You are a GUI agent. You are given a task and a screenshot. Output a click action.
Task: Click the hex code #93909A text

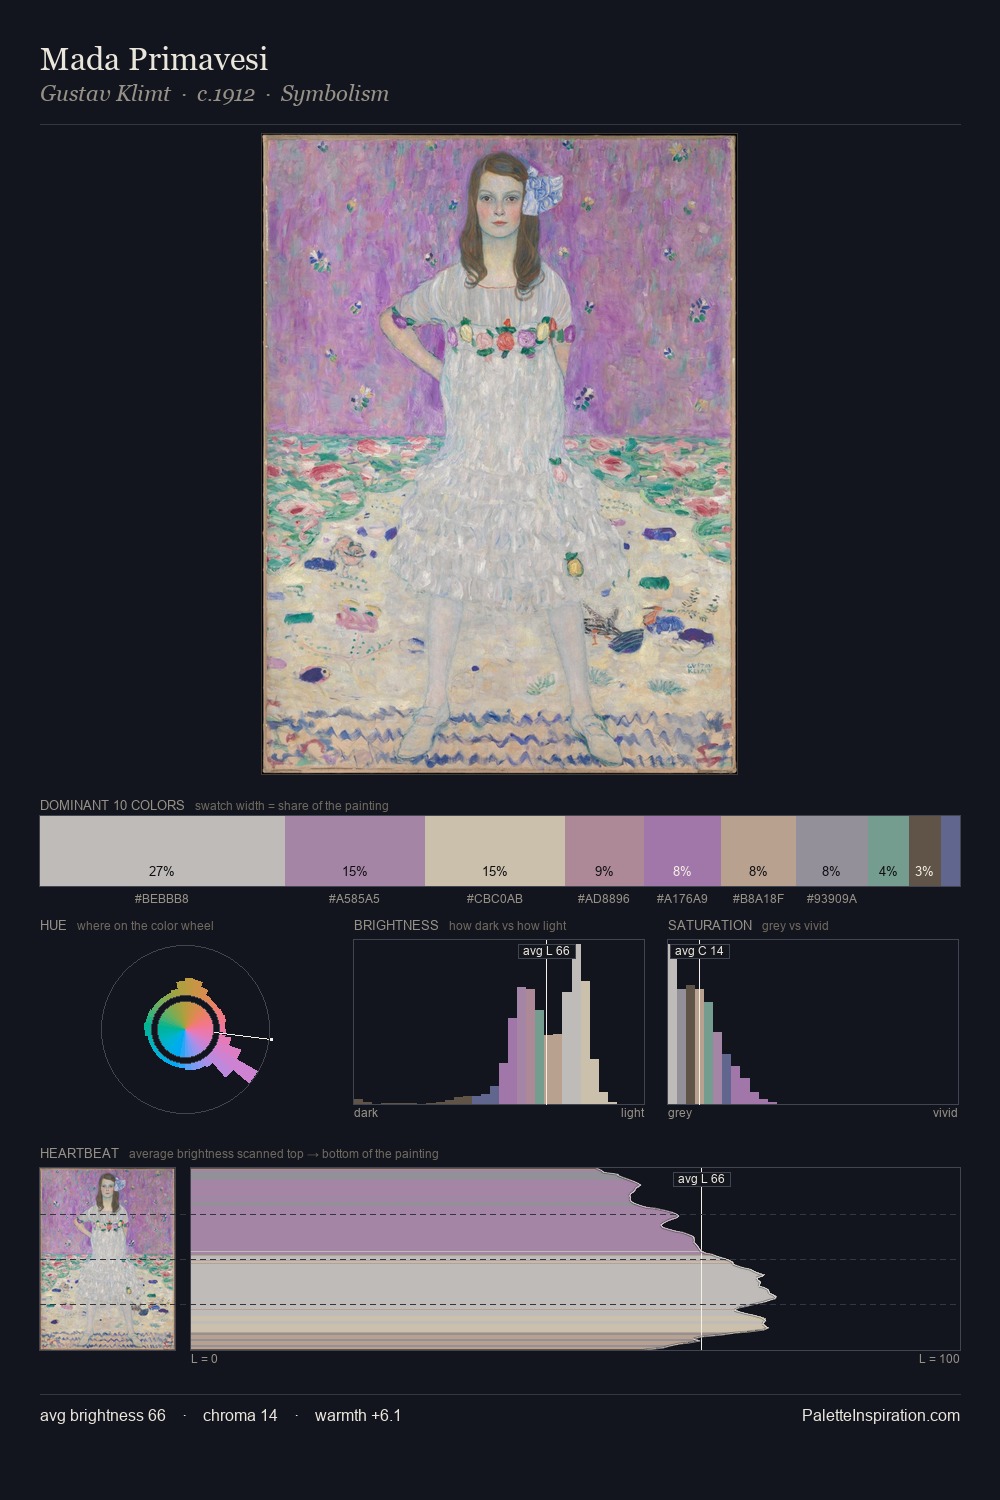[831, 898]
